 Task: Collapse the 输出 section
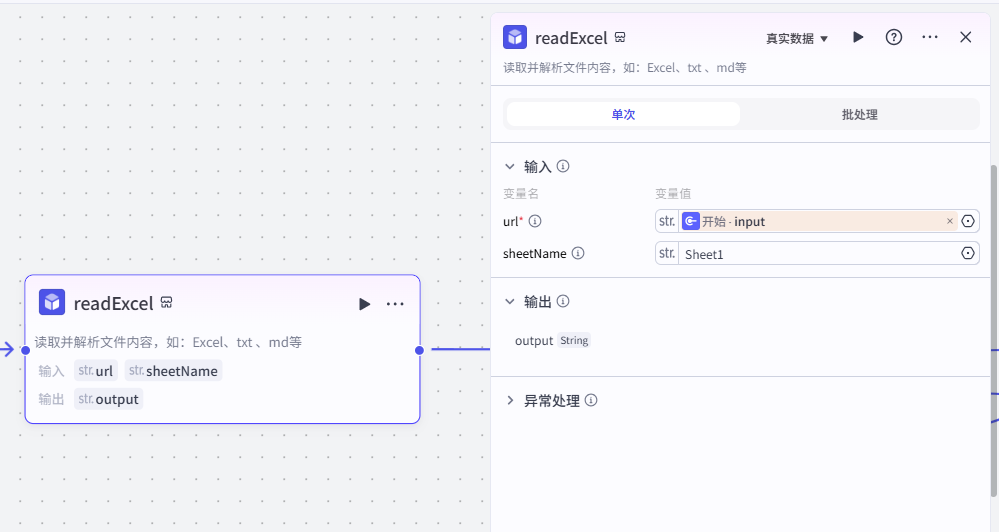510,301
